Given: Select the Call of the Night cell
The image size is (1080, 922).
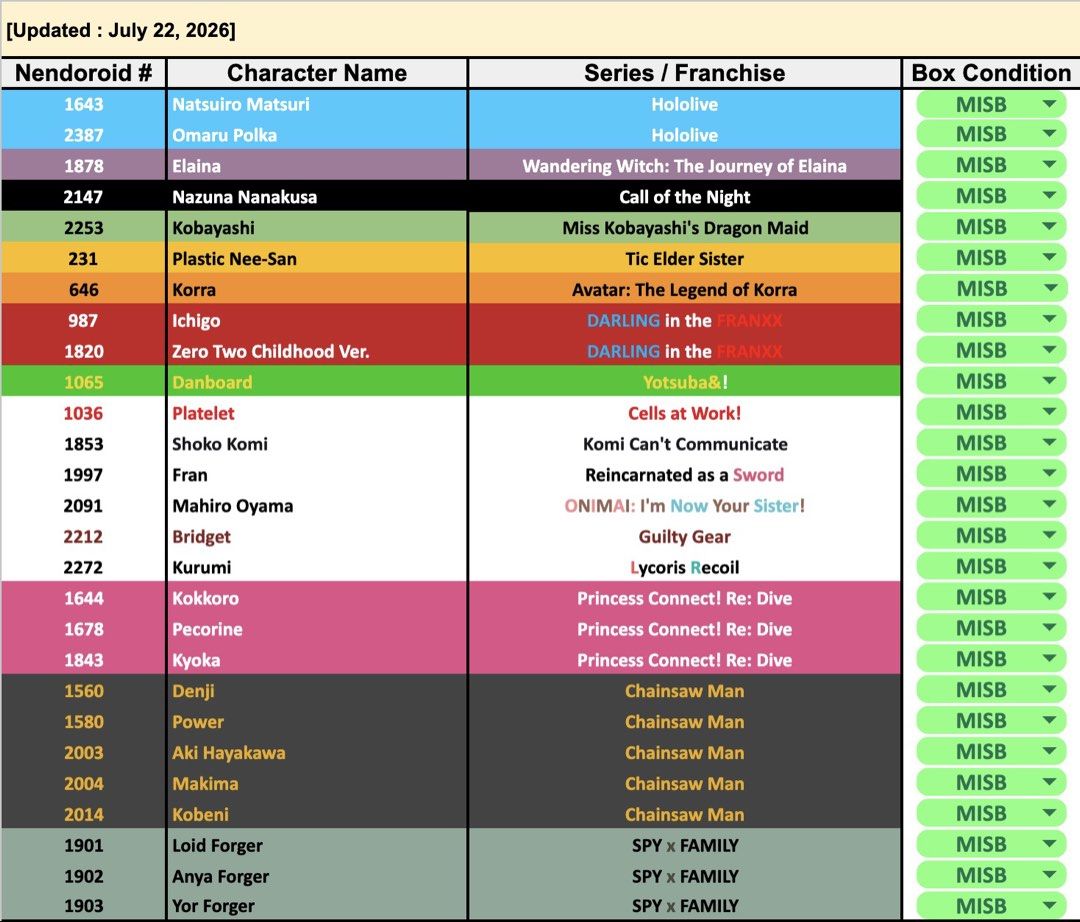Looking at the screenshot, I should tap(685, 197).
